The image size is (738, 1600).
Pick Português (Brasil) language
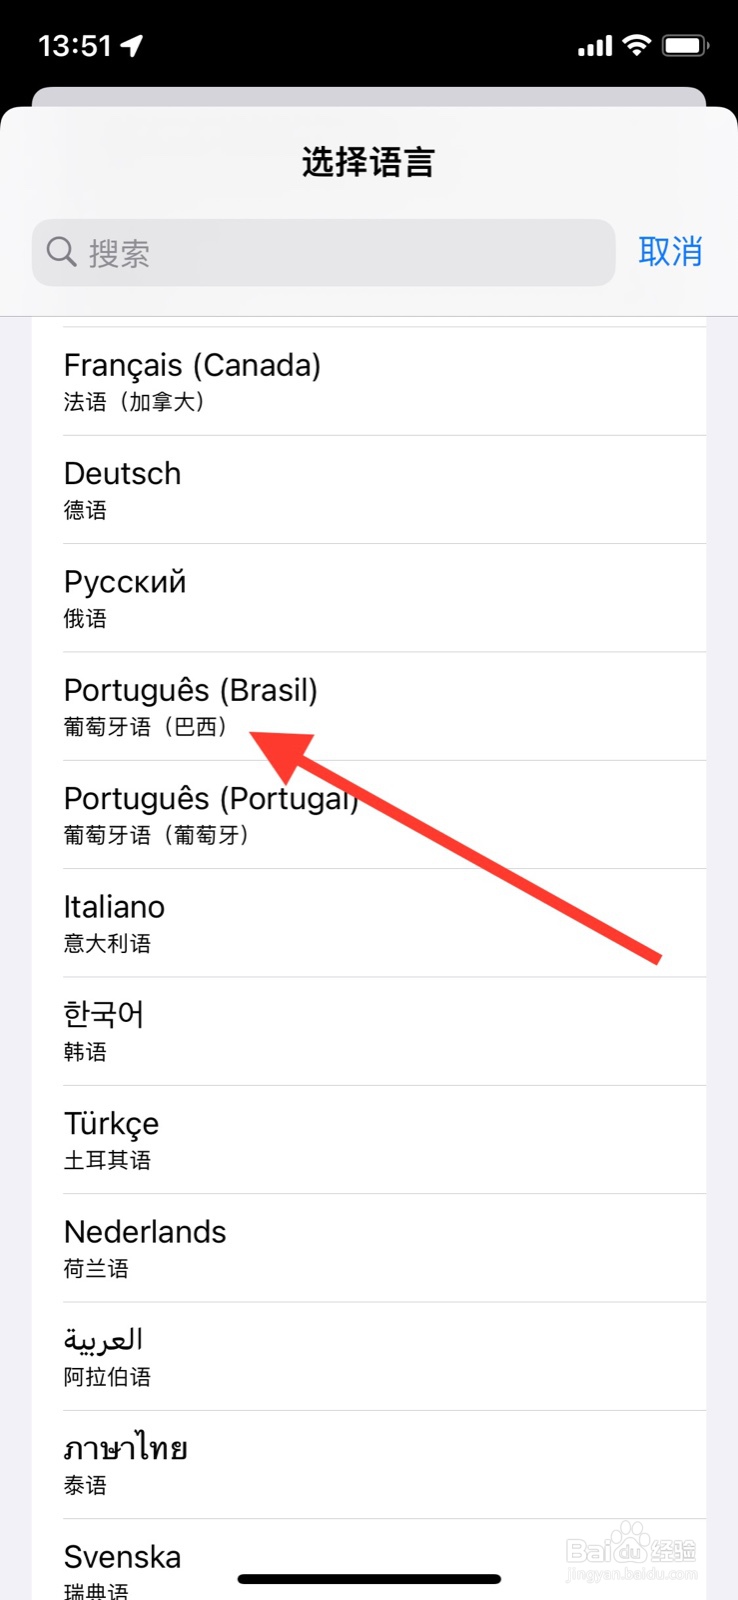(x=369, y=706)
